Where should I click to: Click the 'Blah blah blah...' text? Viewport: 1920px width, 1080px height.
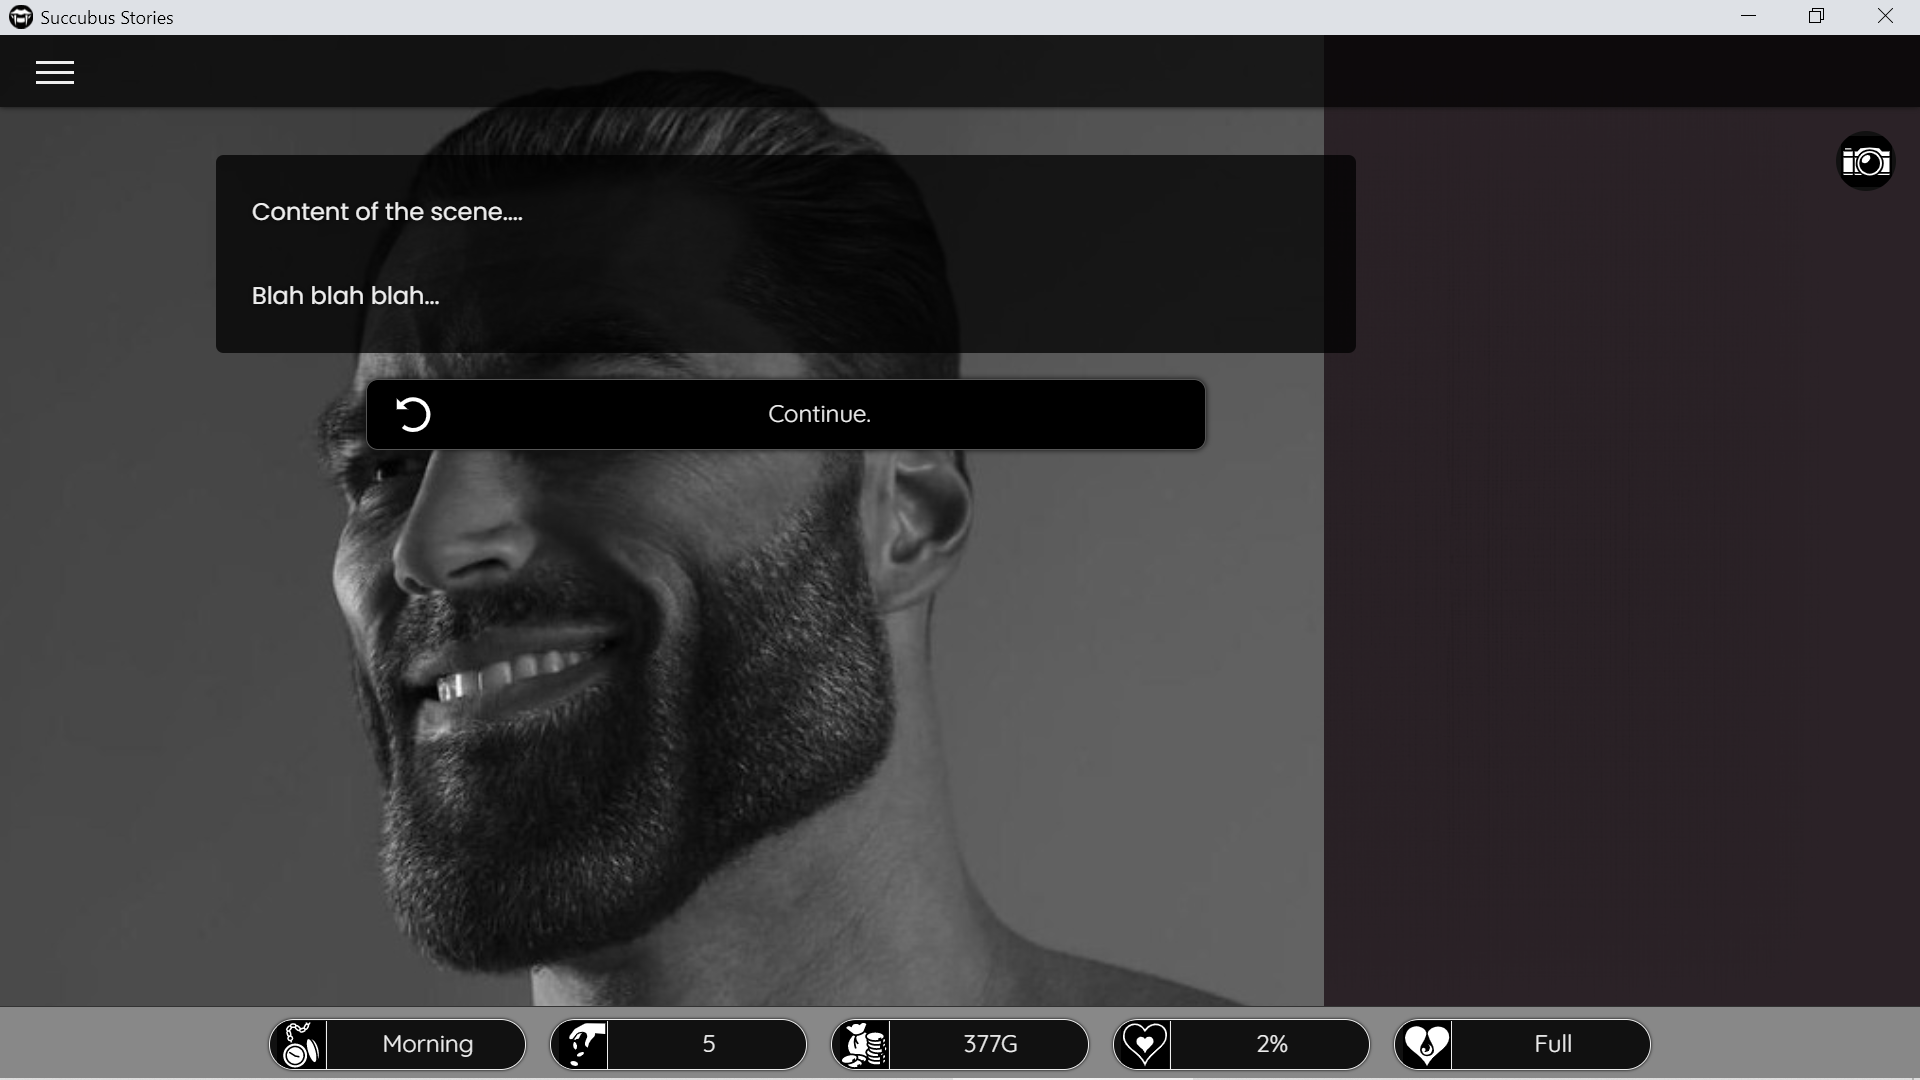pos(345,296)
